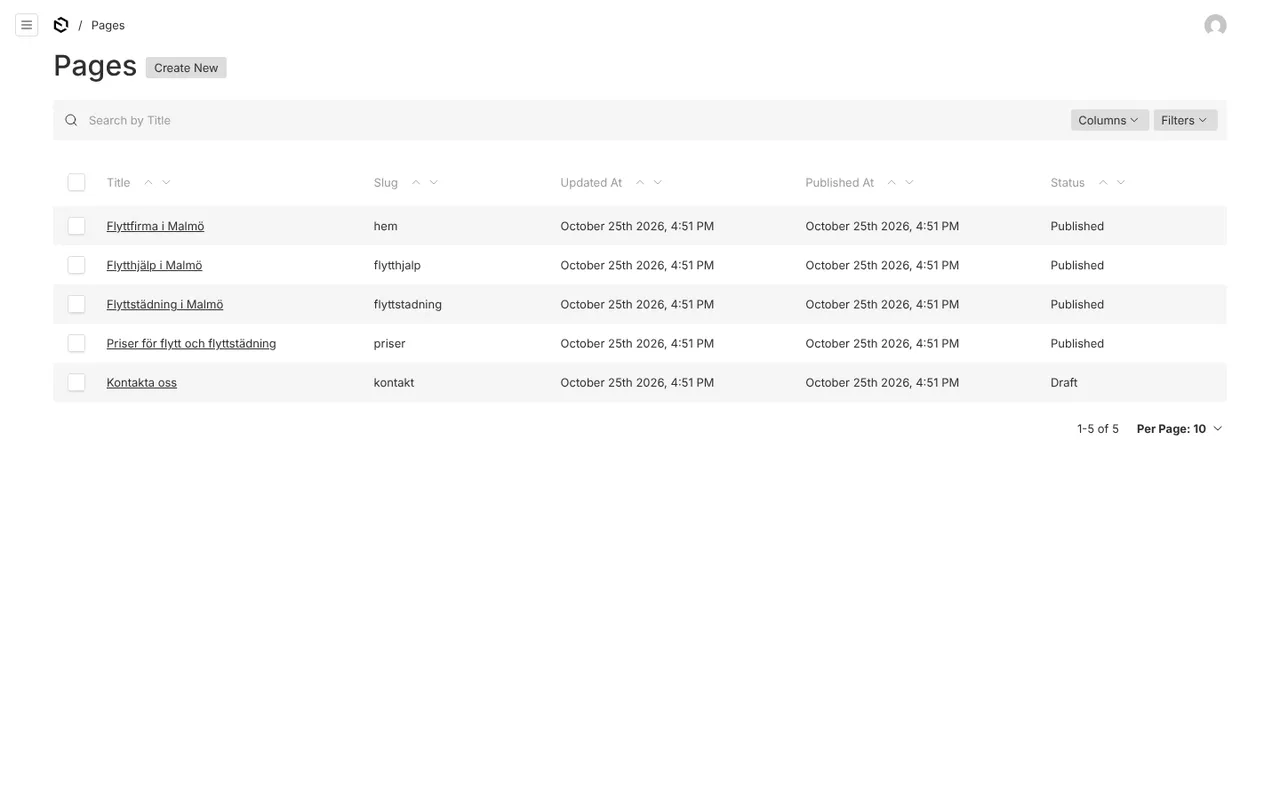Open Priser för flytt och flyttstädning page
Image resolution: width=1280 pixels, height=800 pixels.
pos(192,343)
